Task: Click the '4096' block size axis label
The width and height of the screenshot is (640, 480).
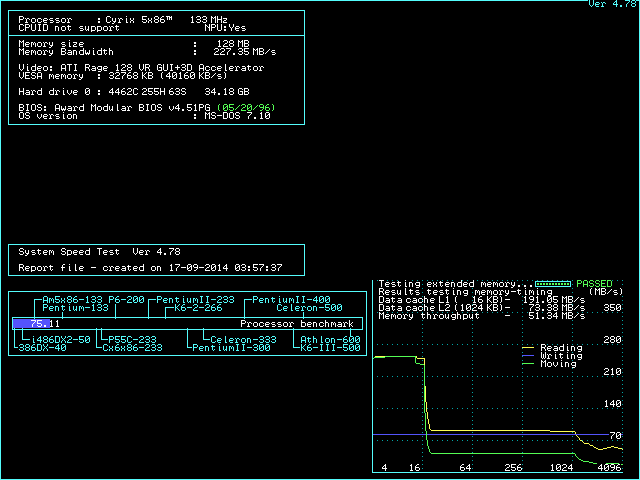Action: [609, 468]
